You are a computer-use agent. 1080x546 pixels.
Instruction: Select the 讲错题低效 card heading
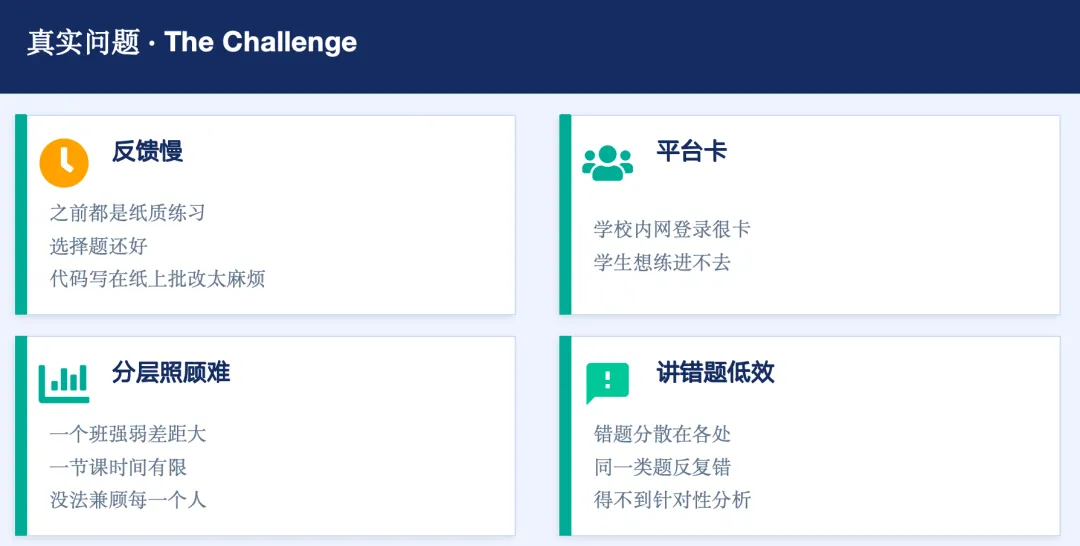coord(715,372)
